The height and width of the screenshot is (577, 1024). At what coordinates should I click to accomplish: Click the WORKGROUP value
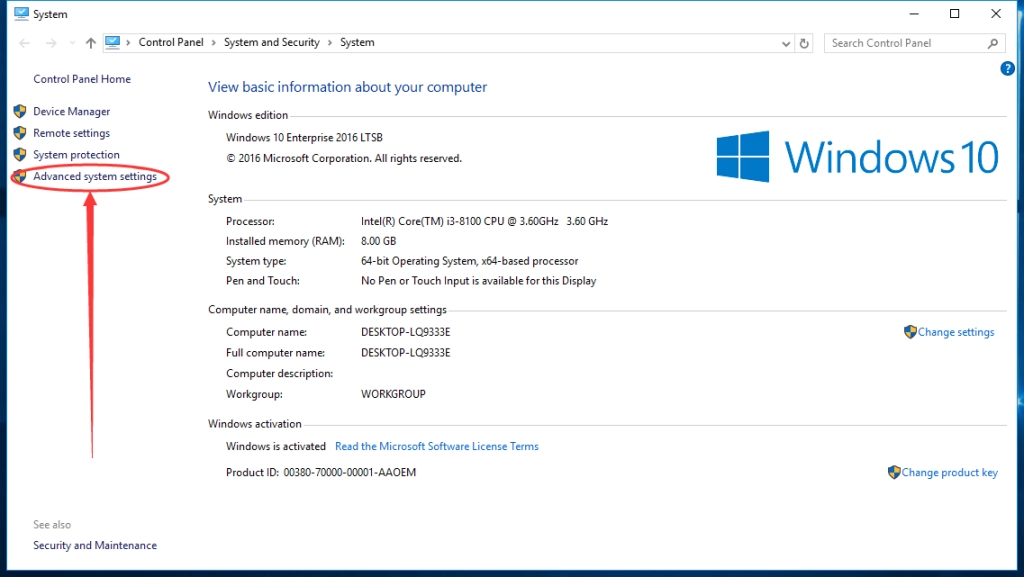coord(393,394)
